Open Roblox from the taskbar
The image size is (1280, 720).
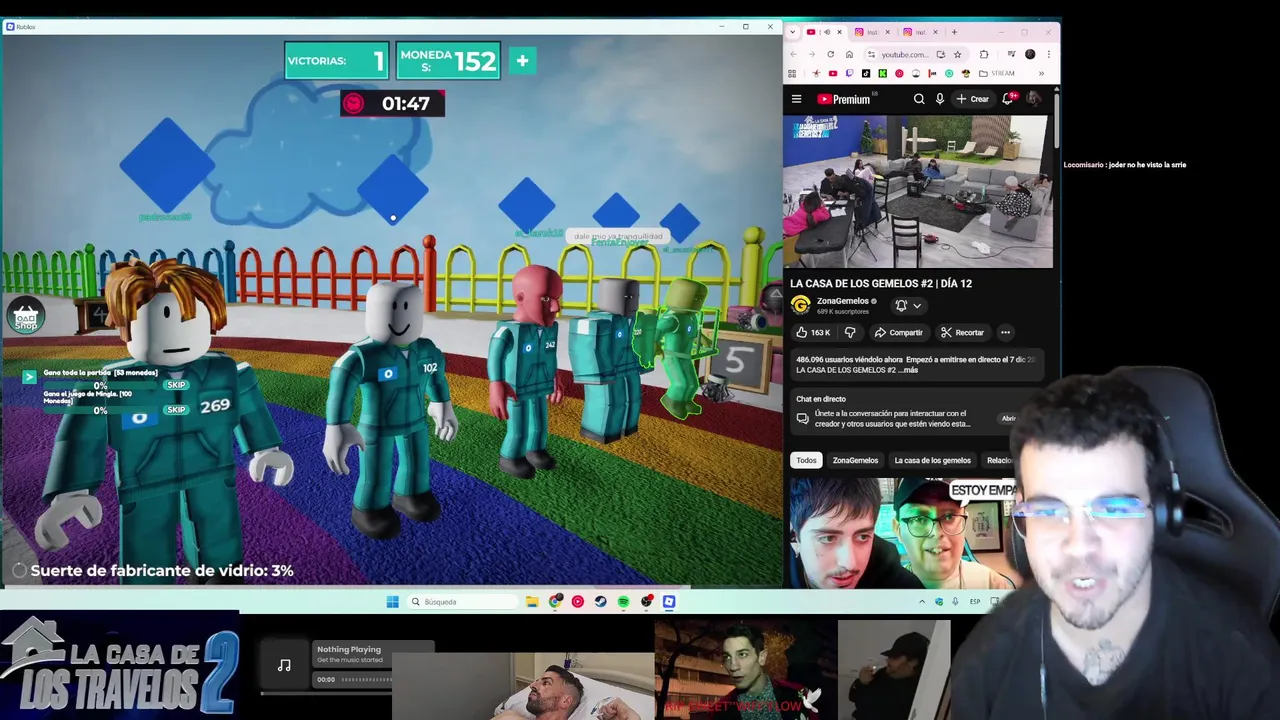click(x=669, y=601)
